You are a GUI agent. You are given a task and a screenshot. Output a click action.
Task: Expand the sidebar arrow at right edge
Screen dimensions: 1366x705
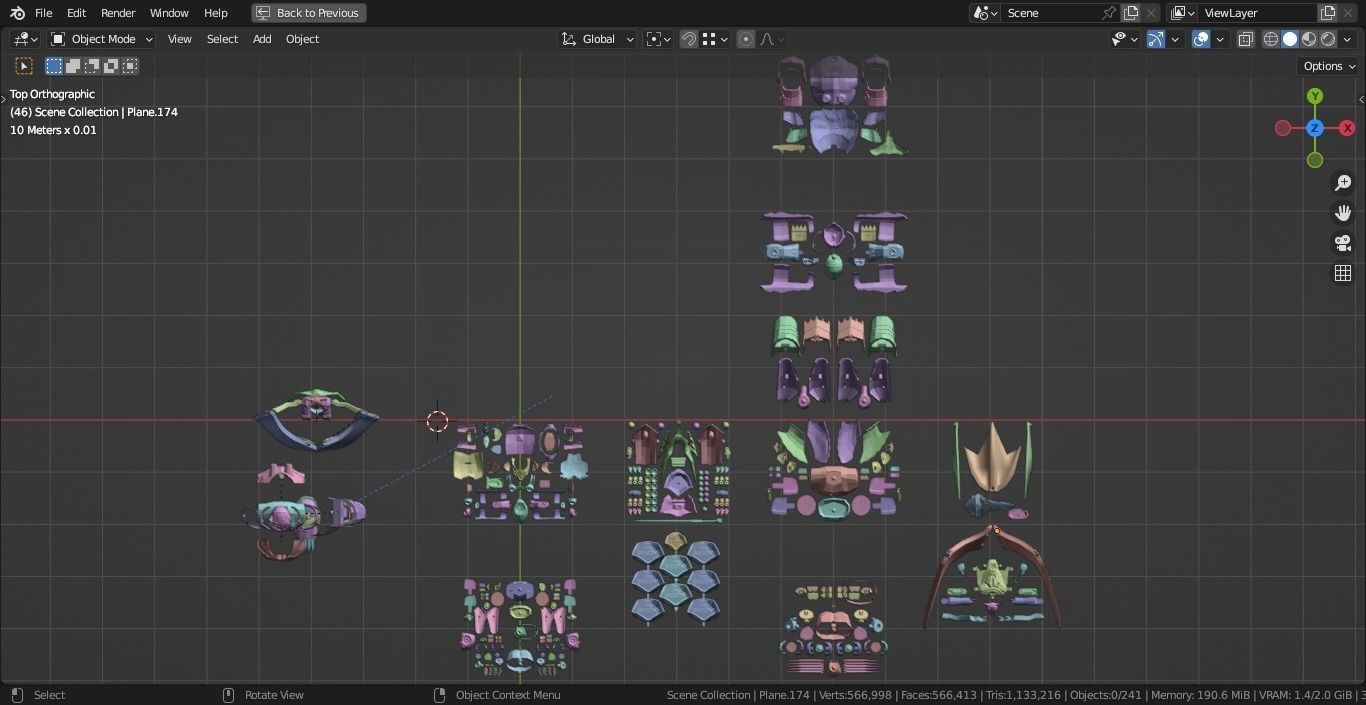pos(1361,99)
